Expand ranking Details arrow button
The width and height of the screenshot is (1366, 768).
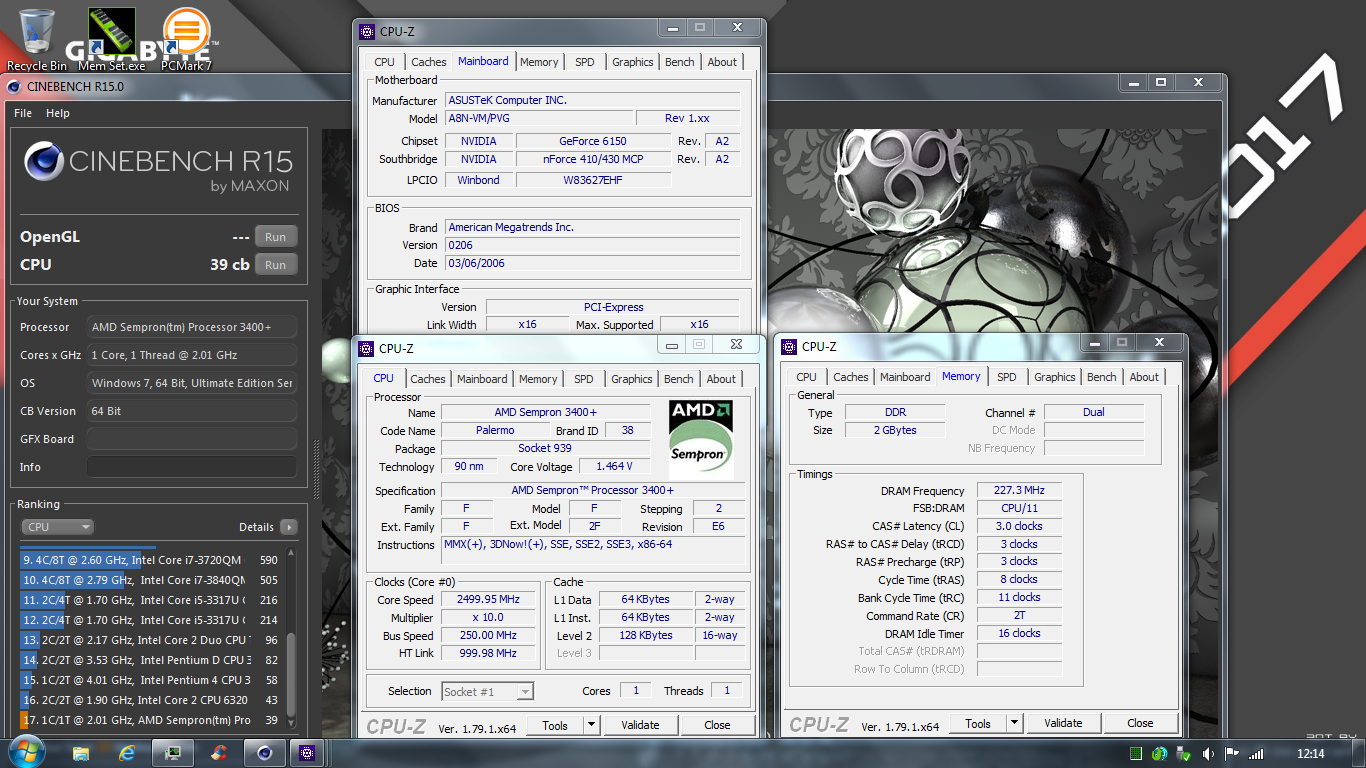point(288,527)
